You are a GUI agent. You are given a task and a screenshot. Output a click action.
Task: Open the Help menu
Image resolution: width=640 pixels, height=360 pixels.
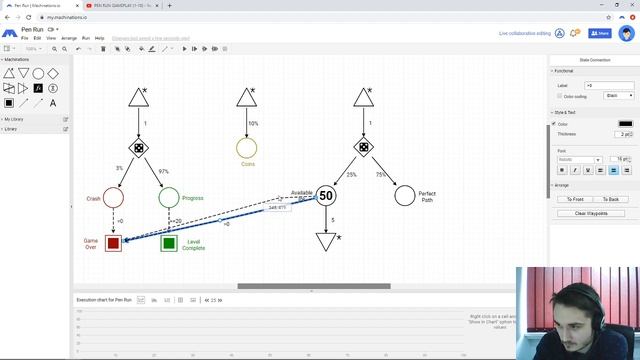[100, 38]
